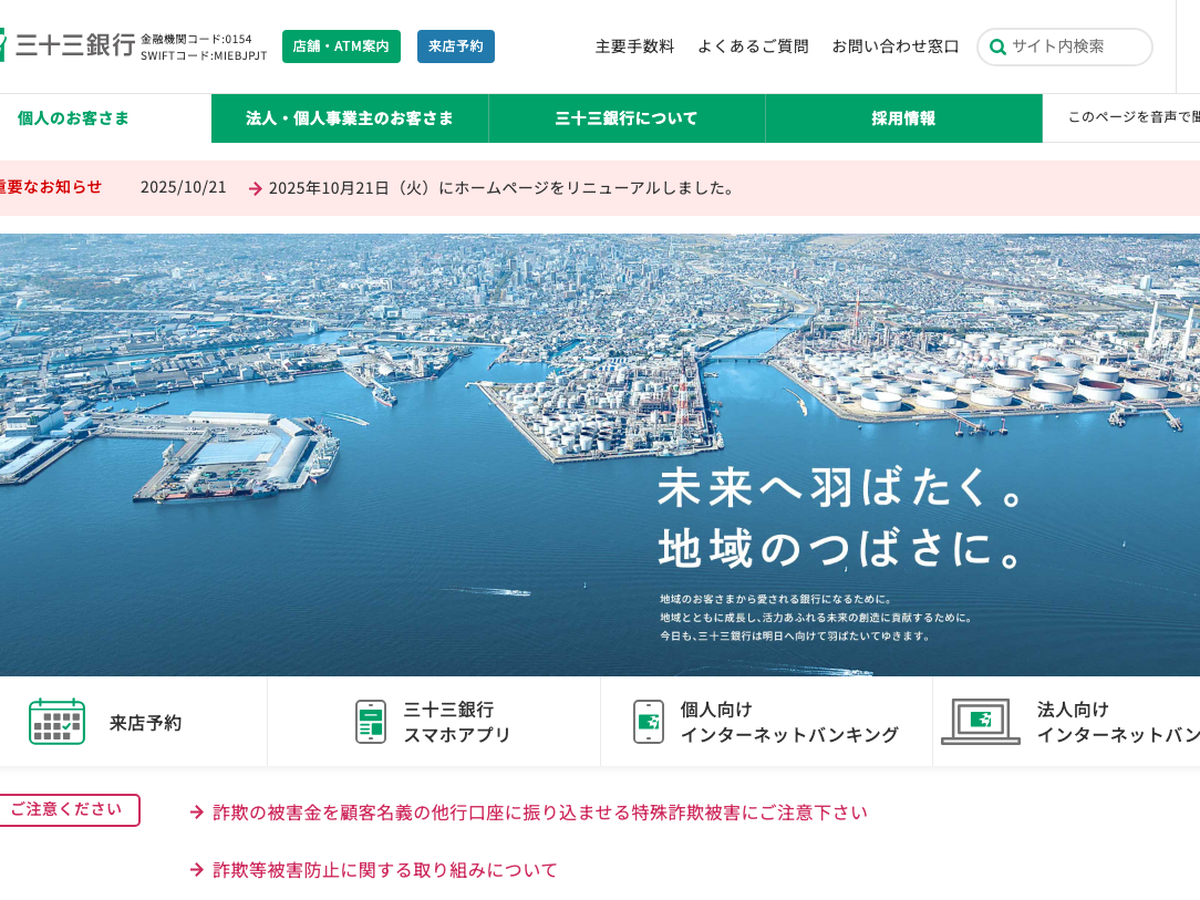The height and width of the screenshot is (900, 1200).
Task: Click the calendar icon for 来店予約
Action: point(57,721)
